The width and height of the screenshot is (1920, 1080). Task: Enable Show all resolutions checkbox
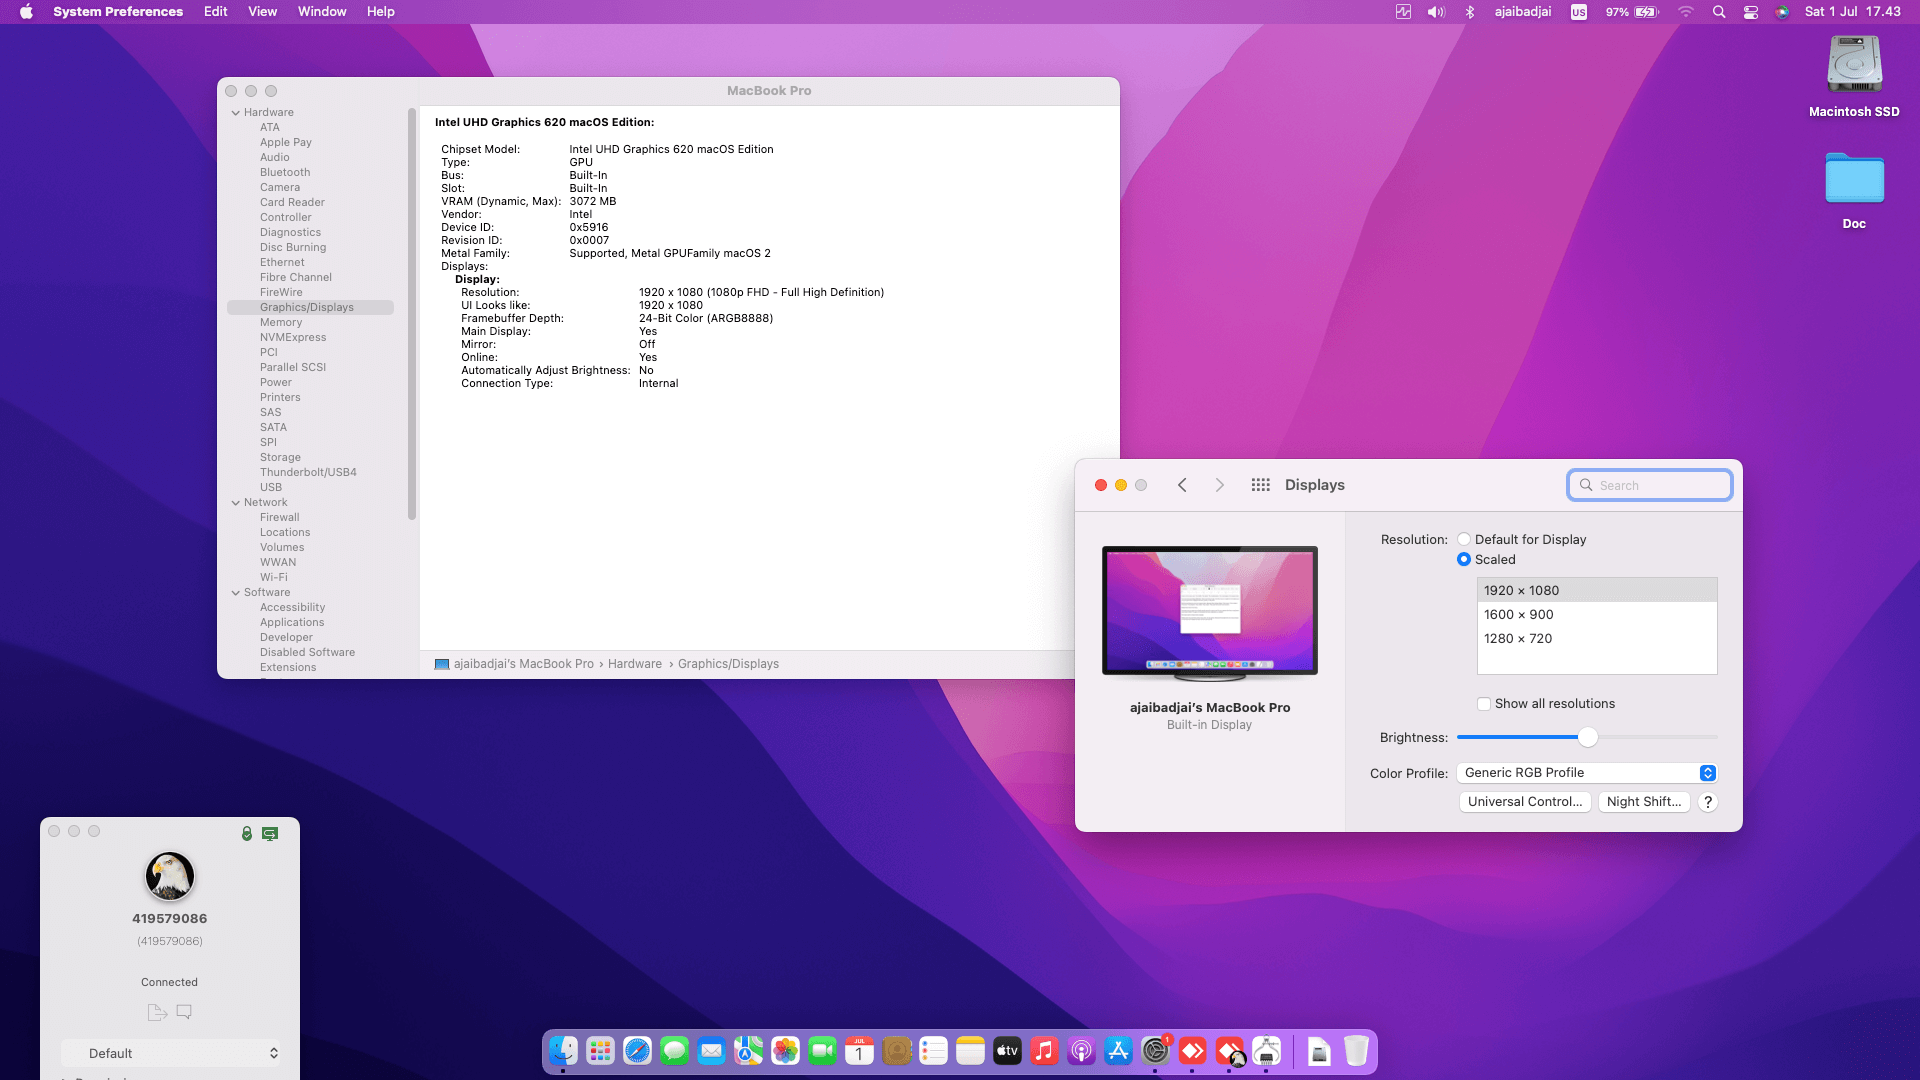click(1484, 704)
